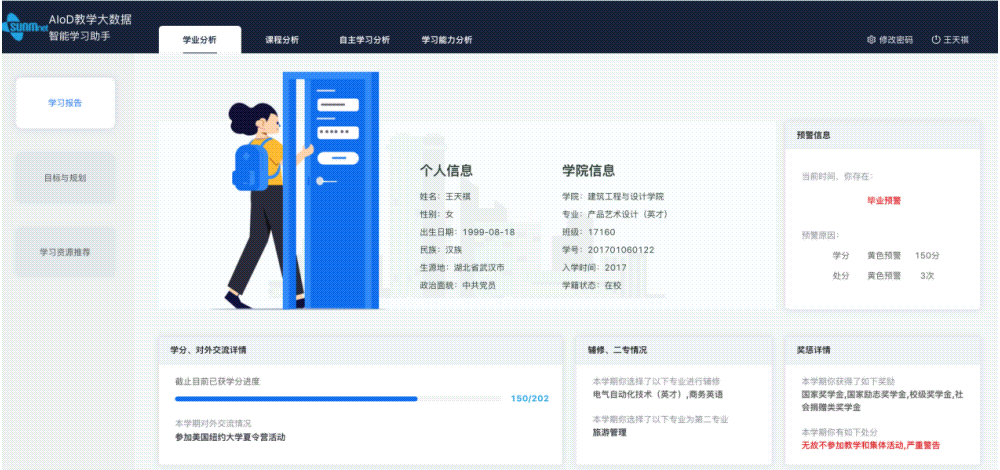The height and width of the screenshot is (470, 1000).
Task: Click the 学分、对外交流详情 panel header
Action: [x=209, y=350]
